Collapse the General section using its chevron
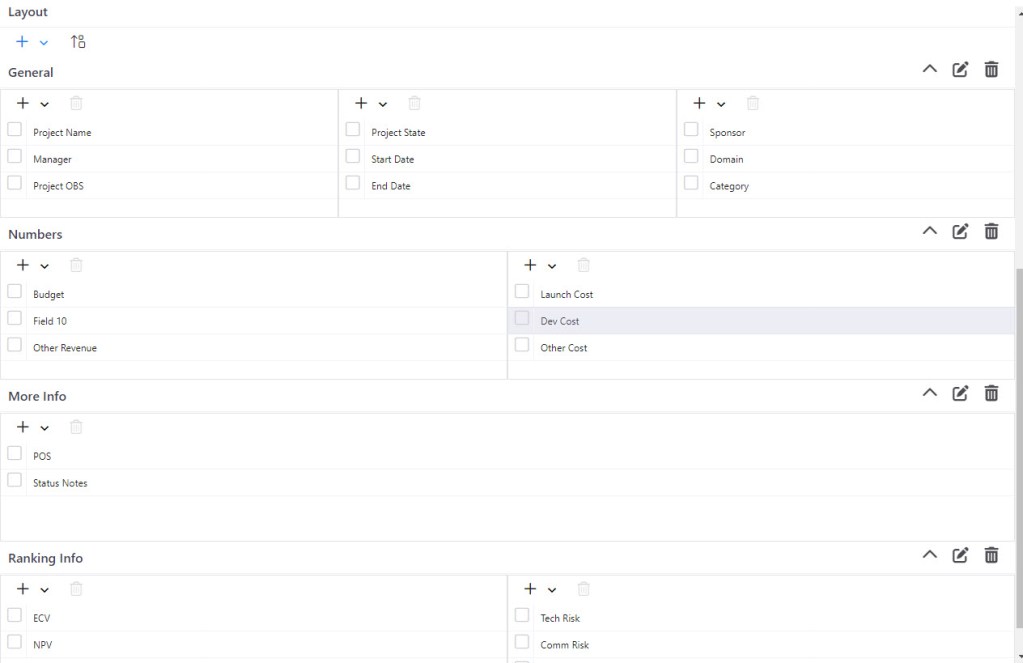The width and height of the screenshot is (1023, 663). tap(929, 70)
